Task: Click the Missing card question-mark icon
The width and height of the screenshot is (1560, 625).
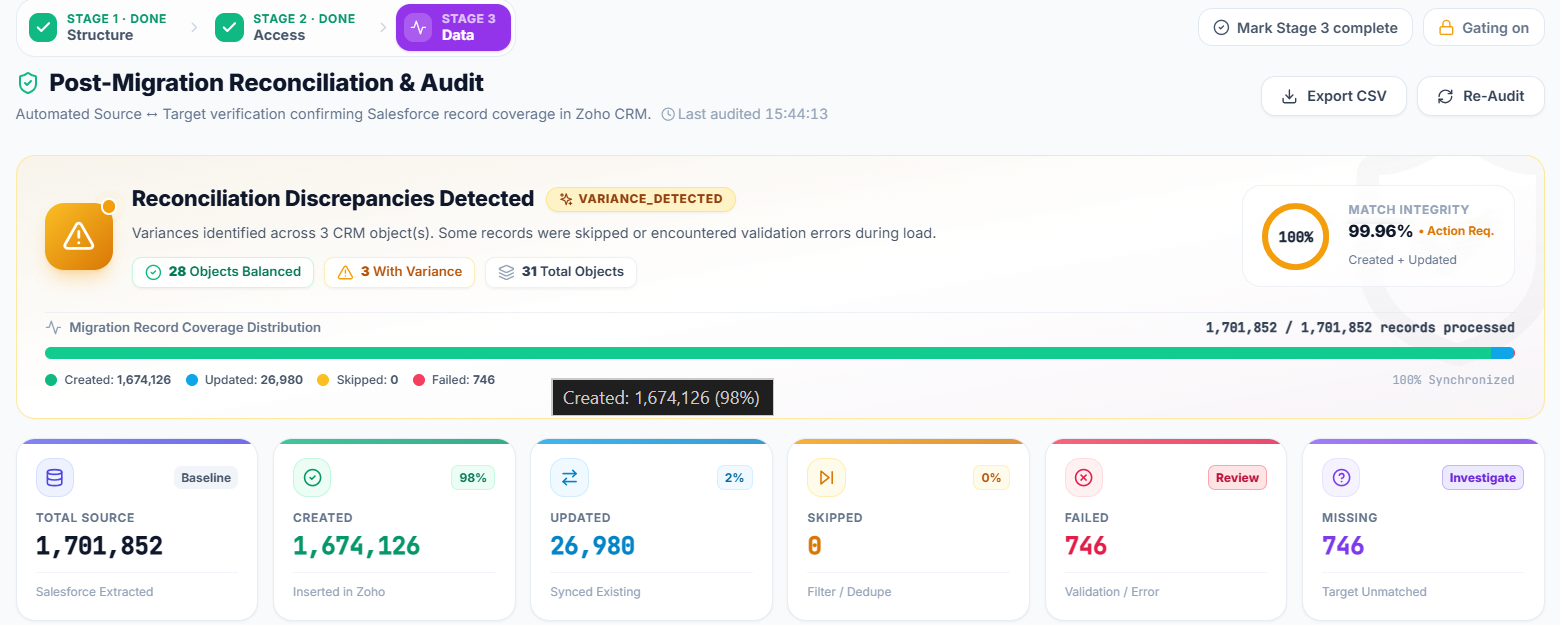Action: [x=1341, y=478]
